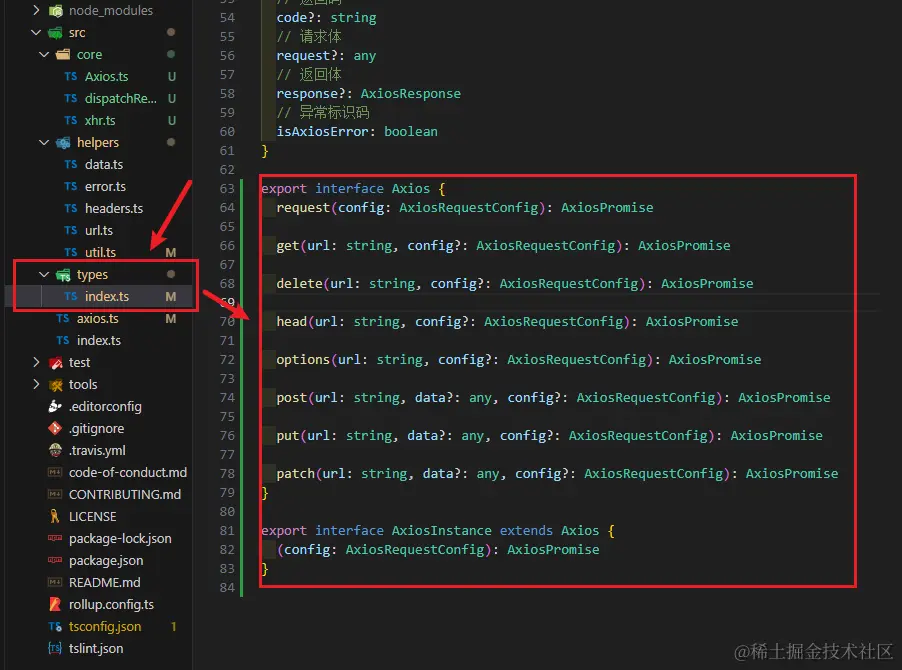Click line number 63 in the gutter
The height and width of the screenshot is (670, 902).
tap(227, 189)
